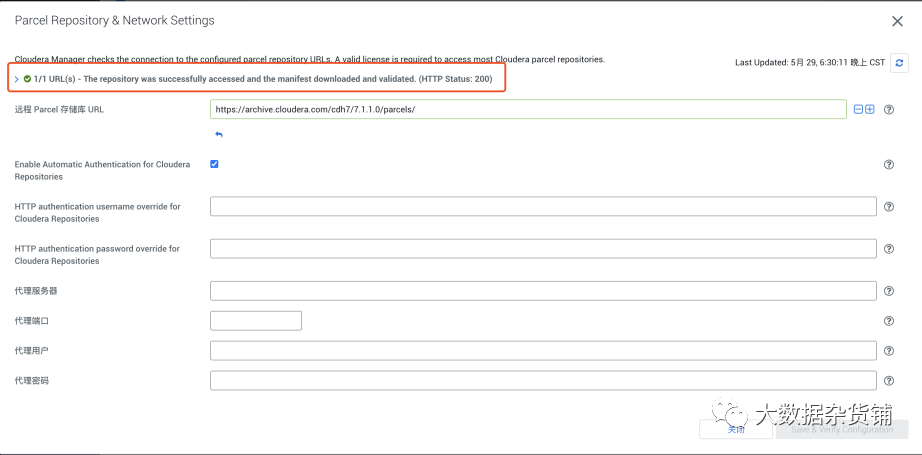Reset repository URL to default value
This screenshot has width=922, height=455.
[219, 135]
